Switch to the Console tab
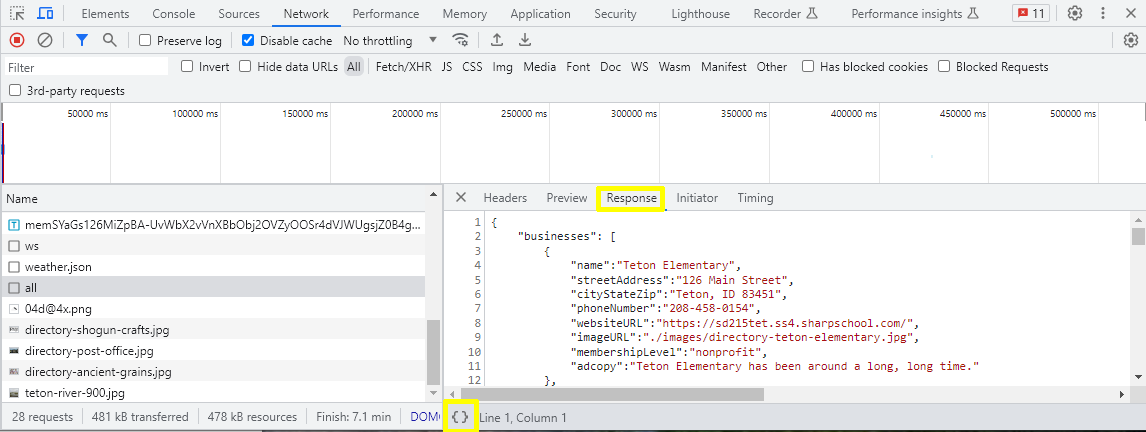This screenshot has height=432, width=1146. [174, 14]
